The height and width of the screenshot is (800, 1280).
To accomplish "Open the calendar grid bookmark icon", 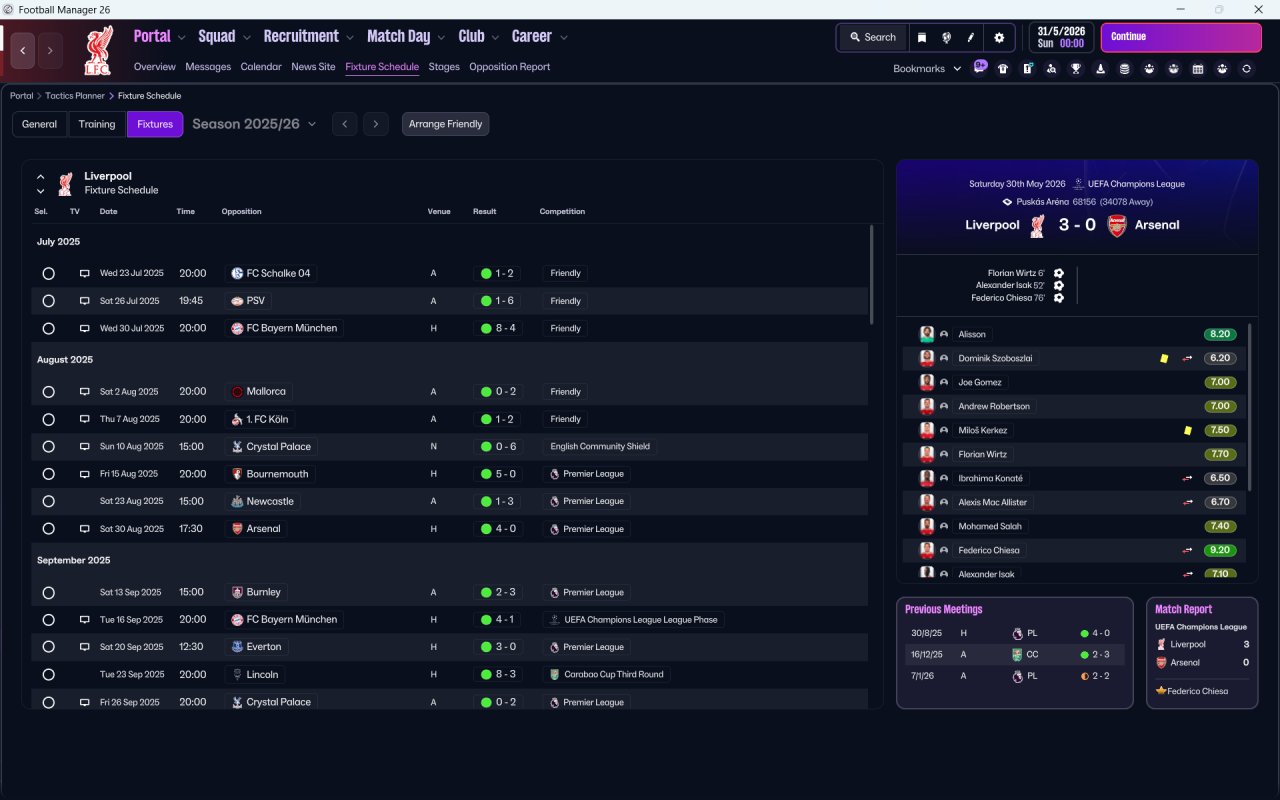I will 1198,69.
